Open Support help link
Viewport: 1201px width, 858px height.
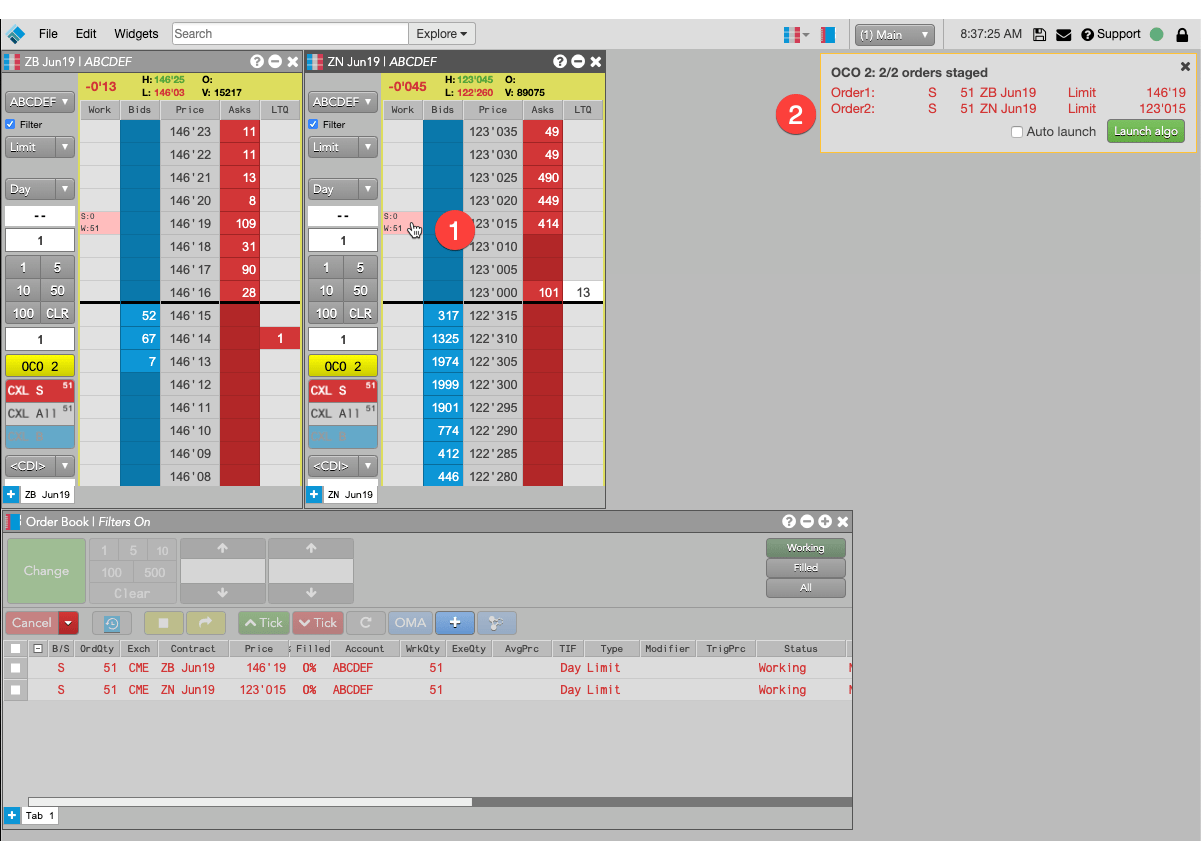coord(1111,34)
